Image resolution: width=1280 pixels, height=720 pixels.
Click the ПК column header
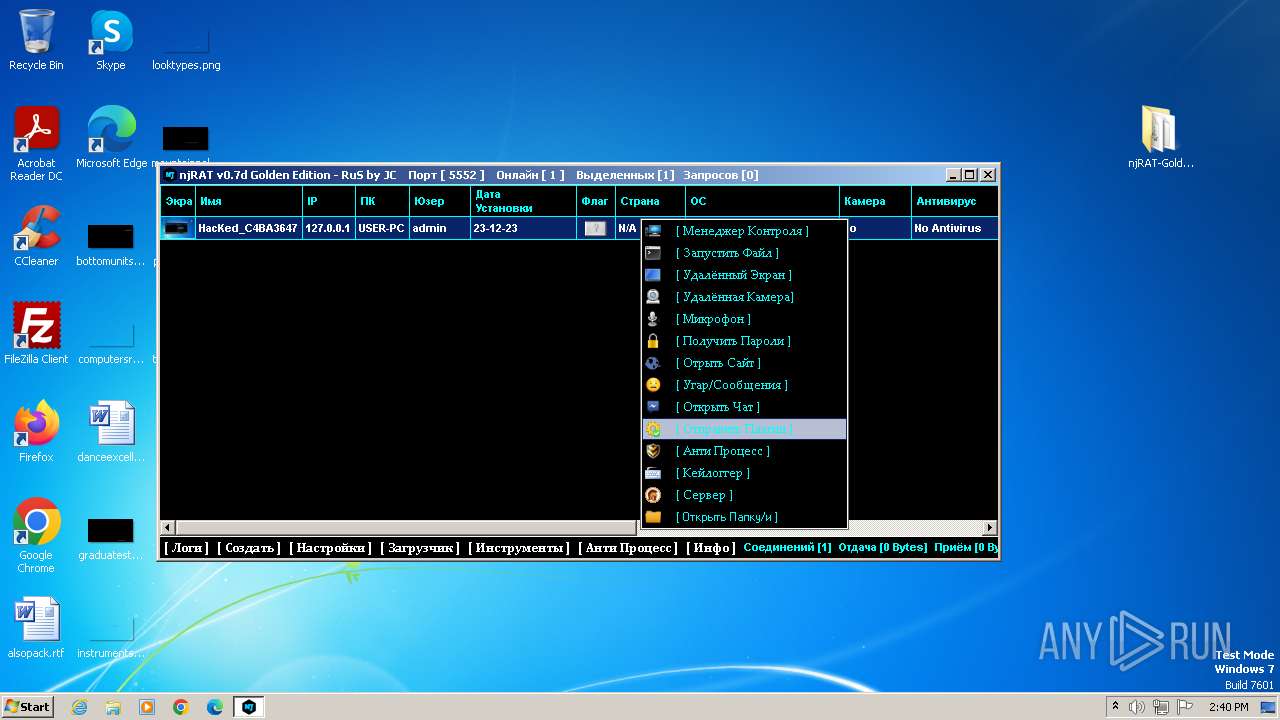pos(383,201)
